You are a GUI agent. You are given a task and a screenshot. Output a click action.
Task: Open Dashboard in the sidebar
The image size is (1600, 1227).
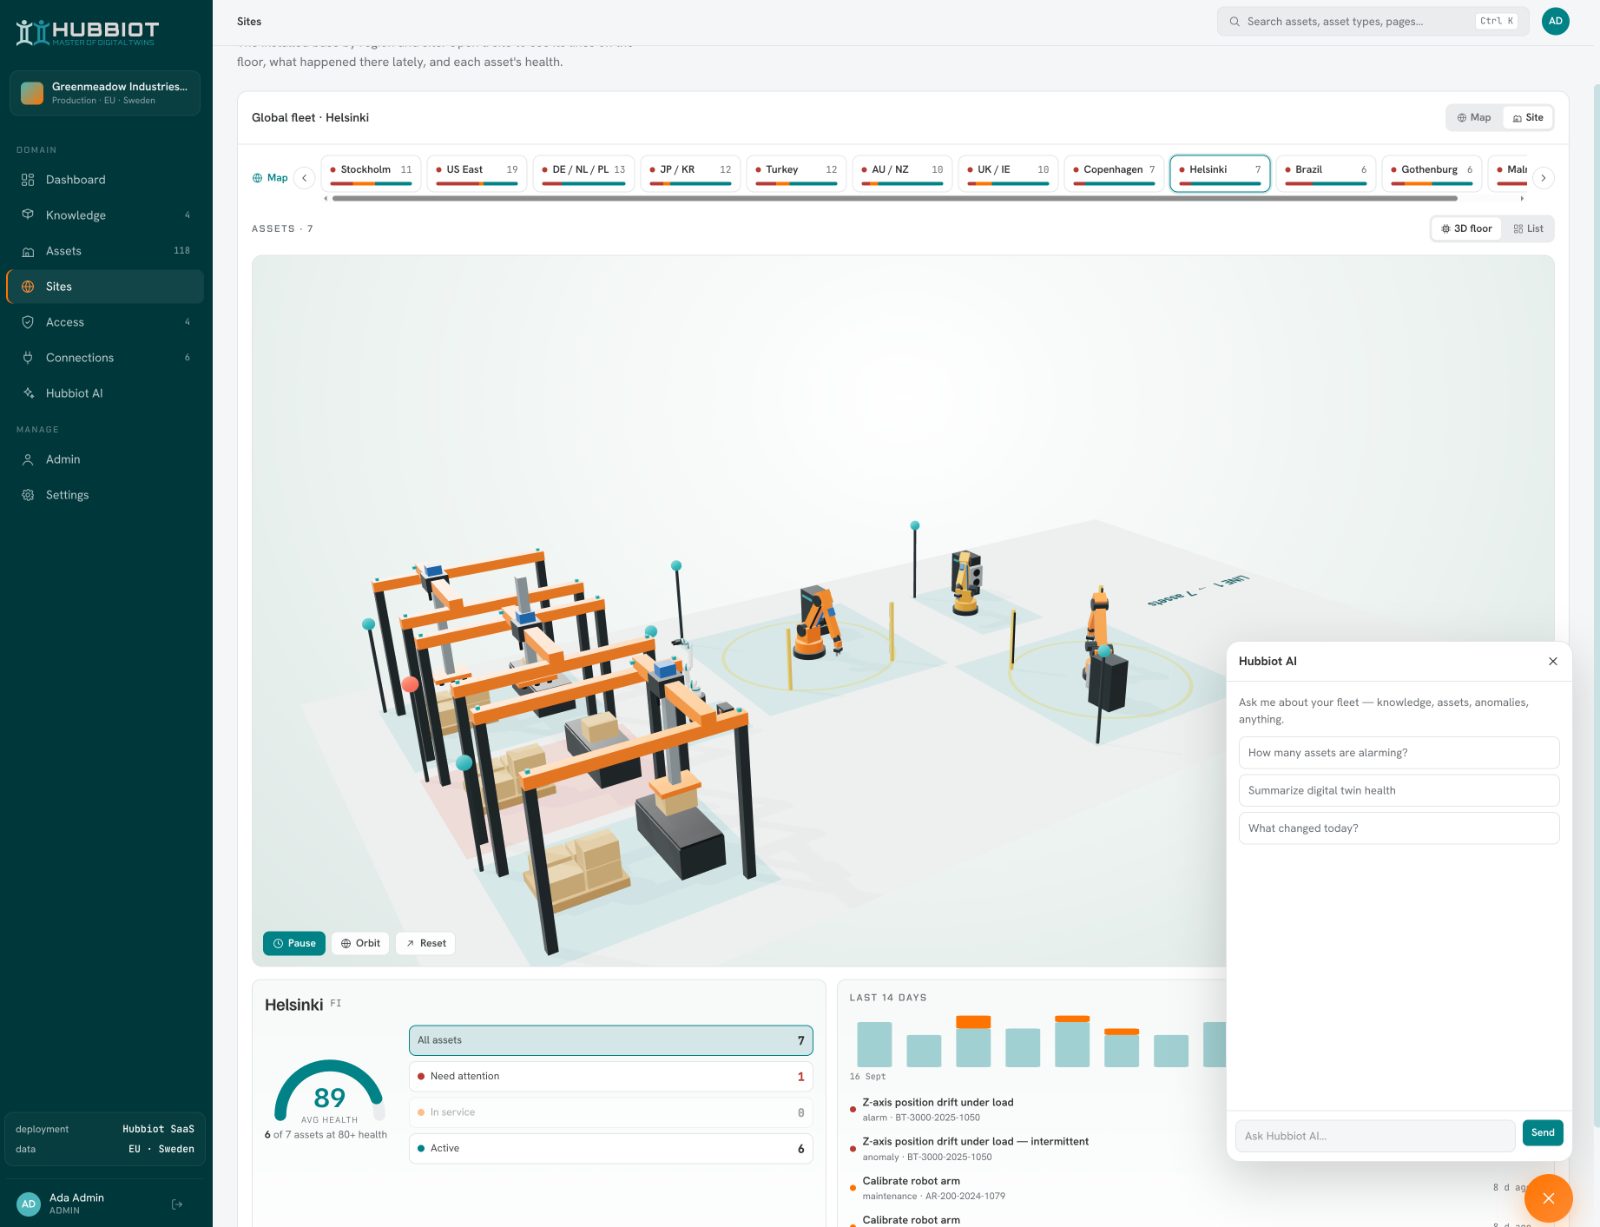105,180
